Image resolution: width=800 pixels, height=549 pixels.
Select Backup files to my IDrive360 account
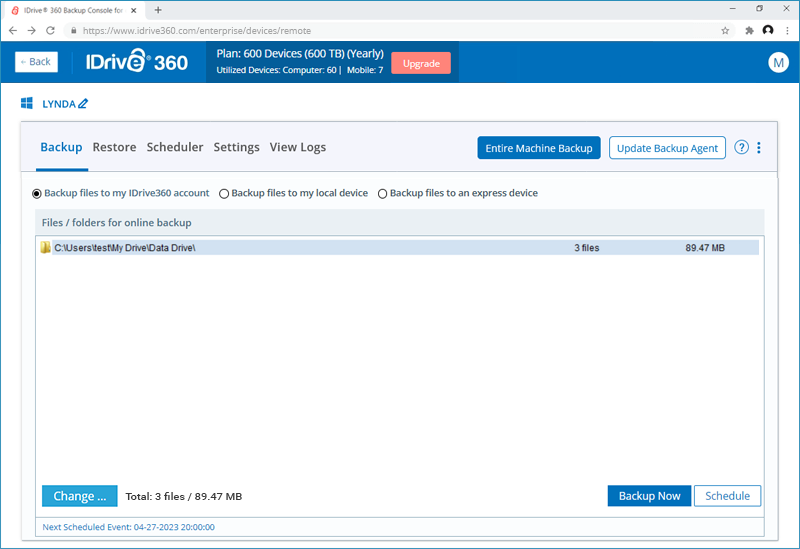(x=37, y=193)
